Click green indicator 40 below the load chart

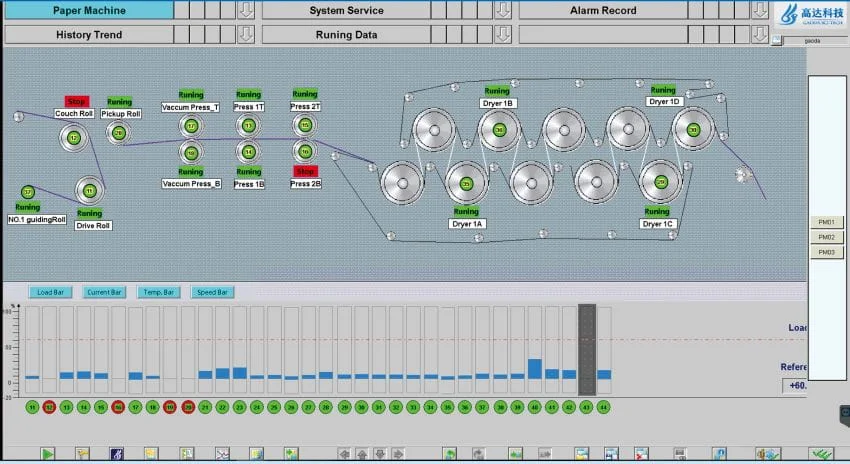(535, 407)
